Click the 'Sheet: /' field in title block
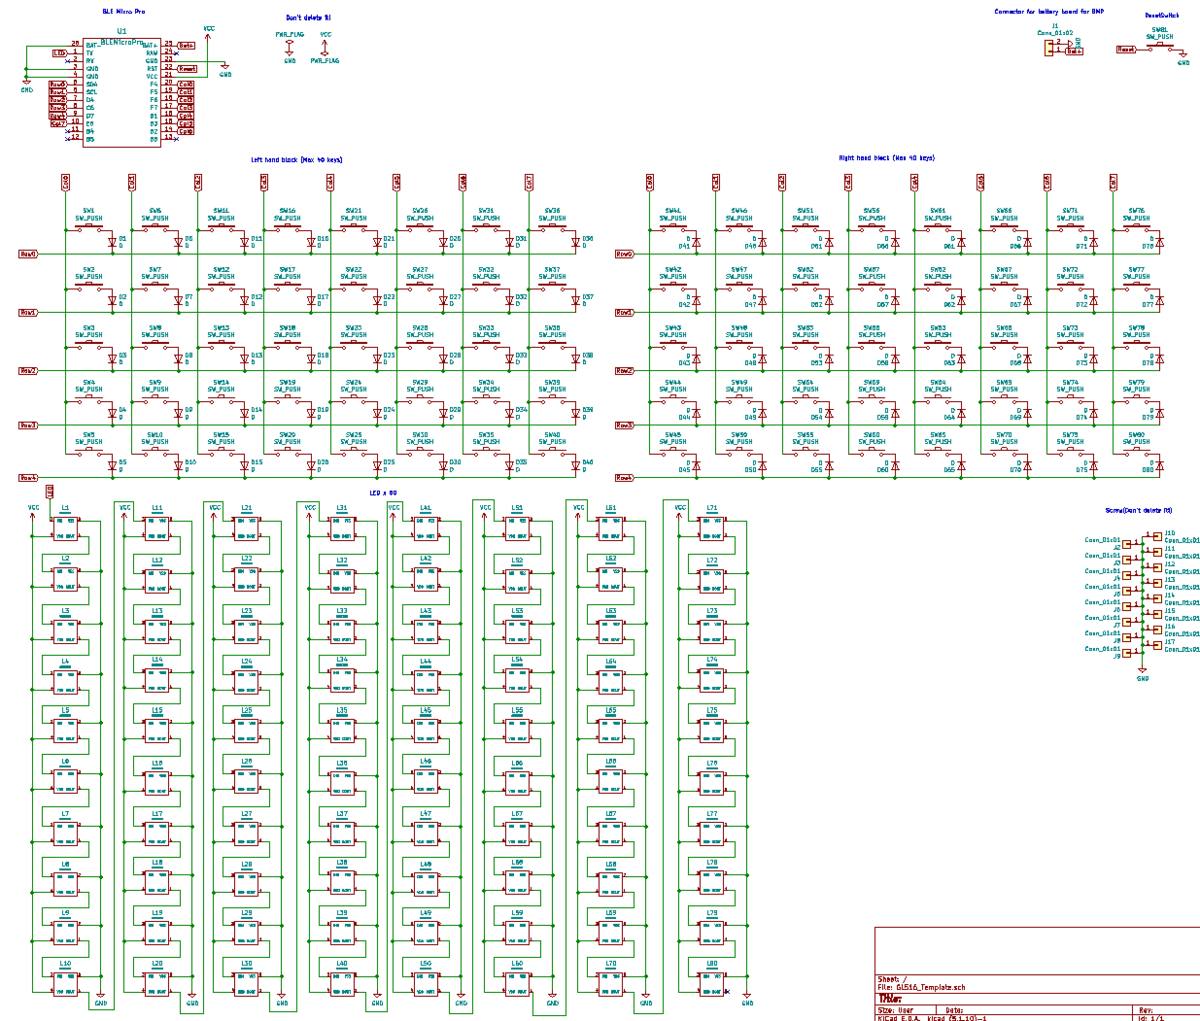The image size is (1200, 1021). [892, 979]
